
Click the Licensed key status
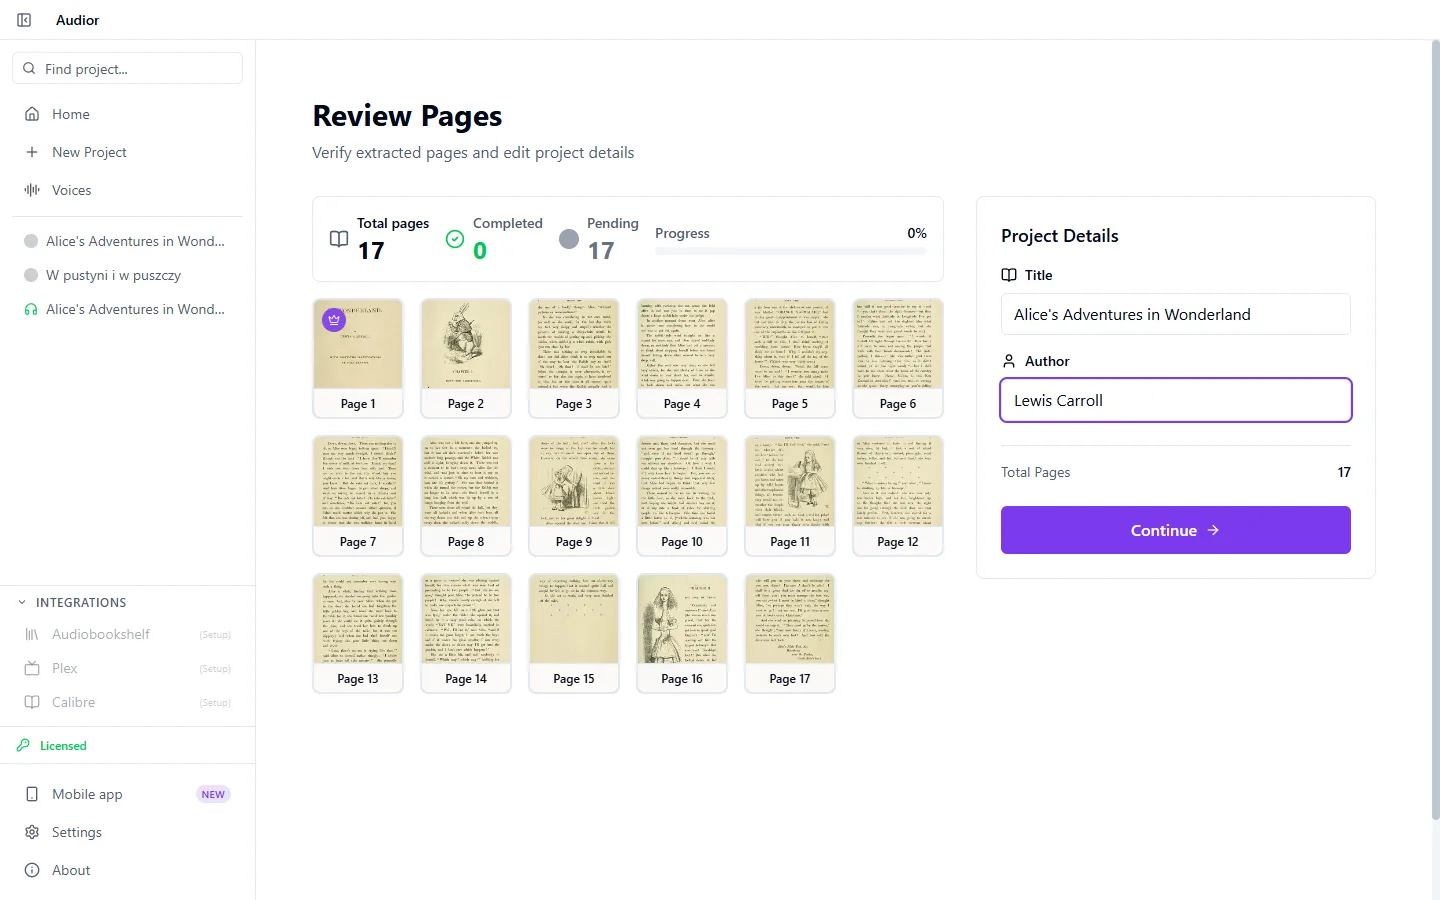(52, 746)
